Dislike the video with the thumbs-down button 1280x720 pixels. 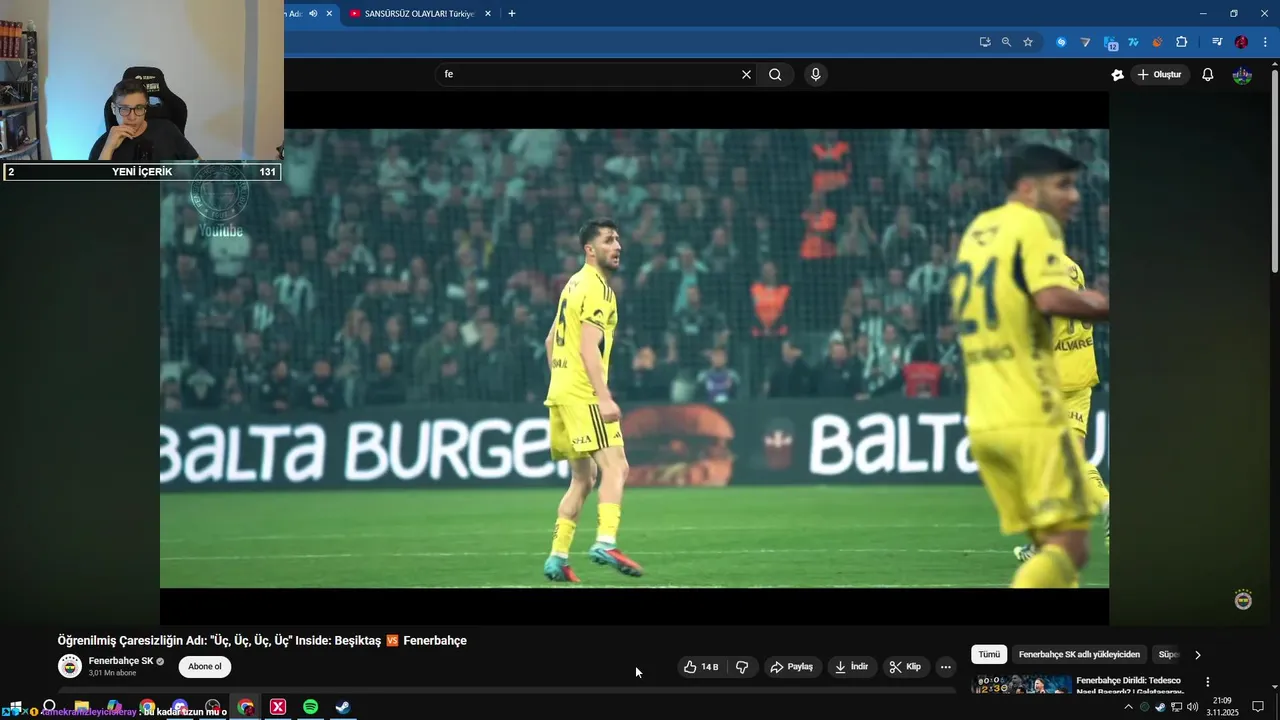coord(742,667)
